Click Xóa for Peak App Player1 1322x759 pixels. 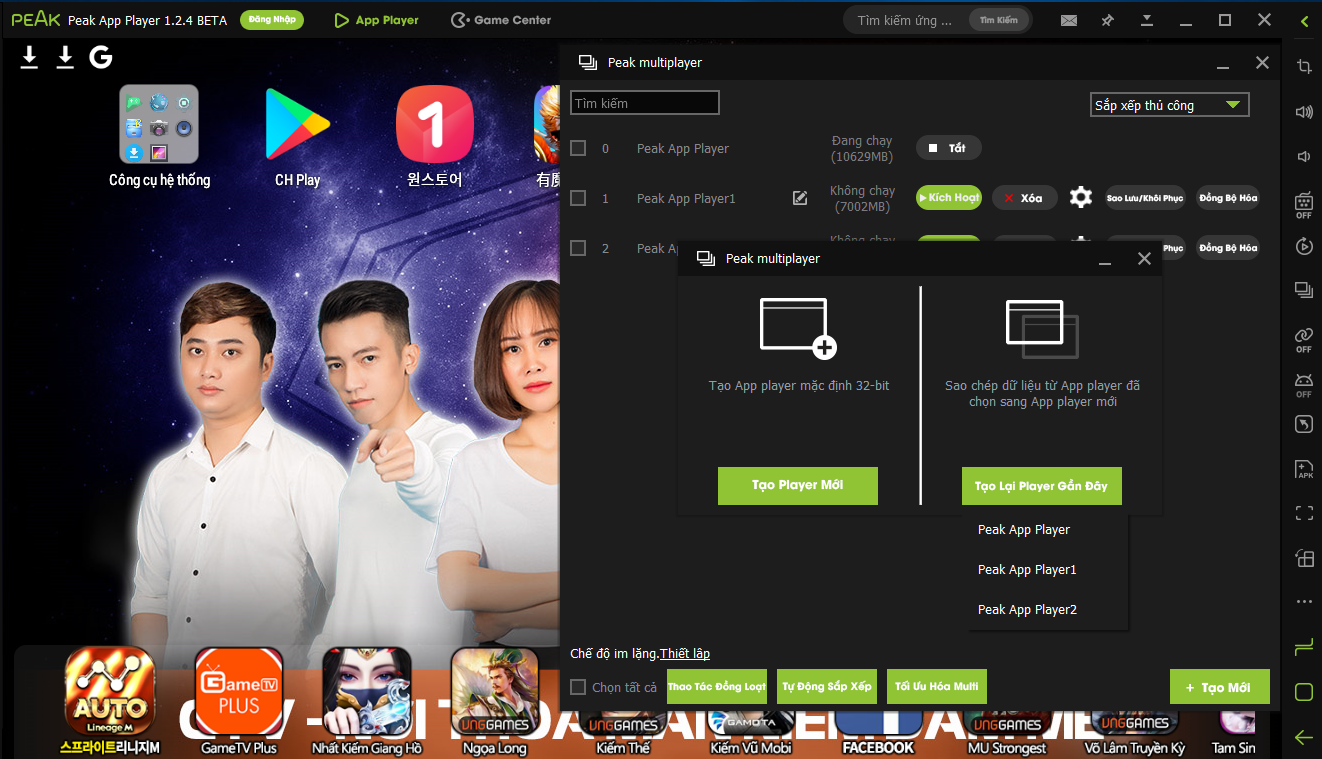[1024, 198]
